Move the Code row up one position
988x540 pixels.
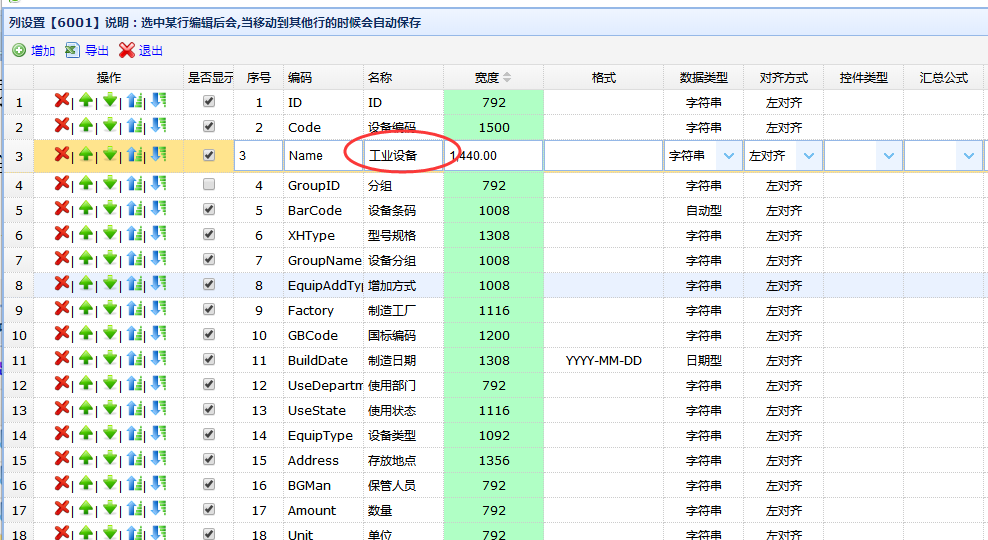point(86,126)
